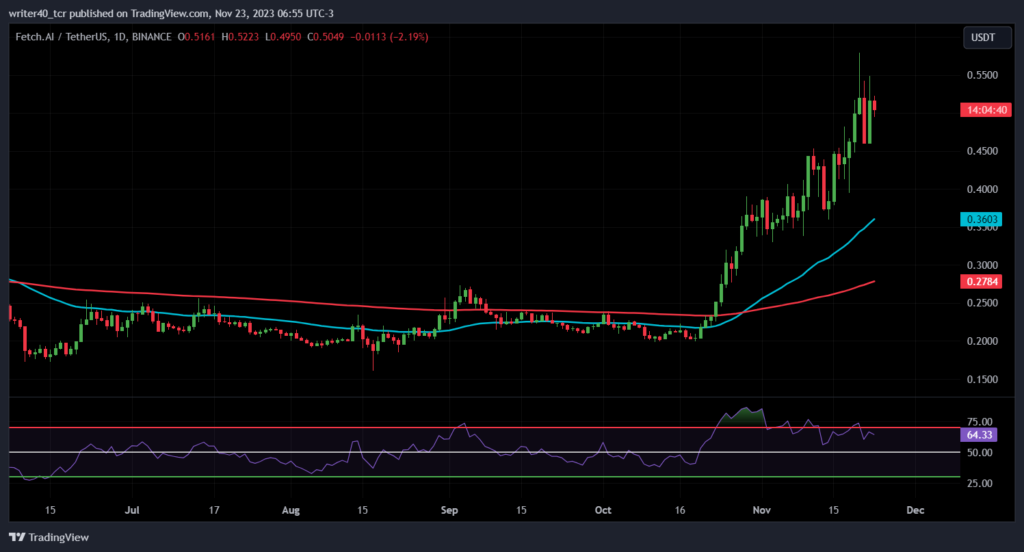Viewport: 1024px width, 552px height.
Task: Click the cyan moving average label 0.3603
Action: [x=981, y=219]
